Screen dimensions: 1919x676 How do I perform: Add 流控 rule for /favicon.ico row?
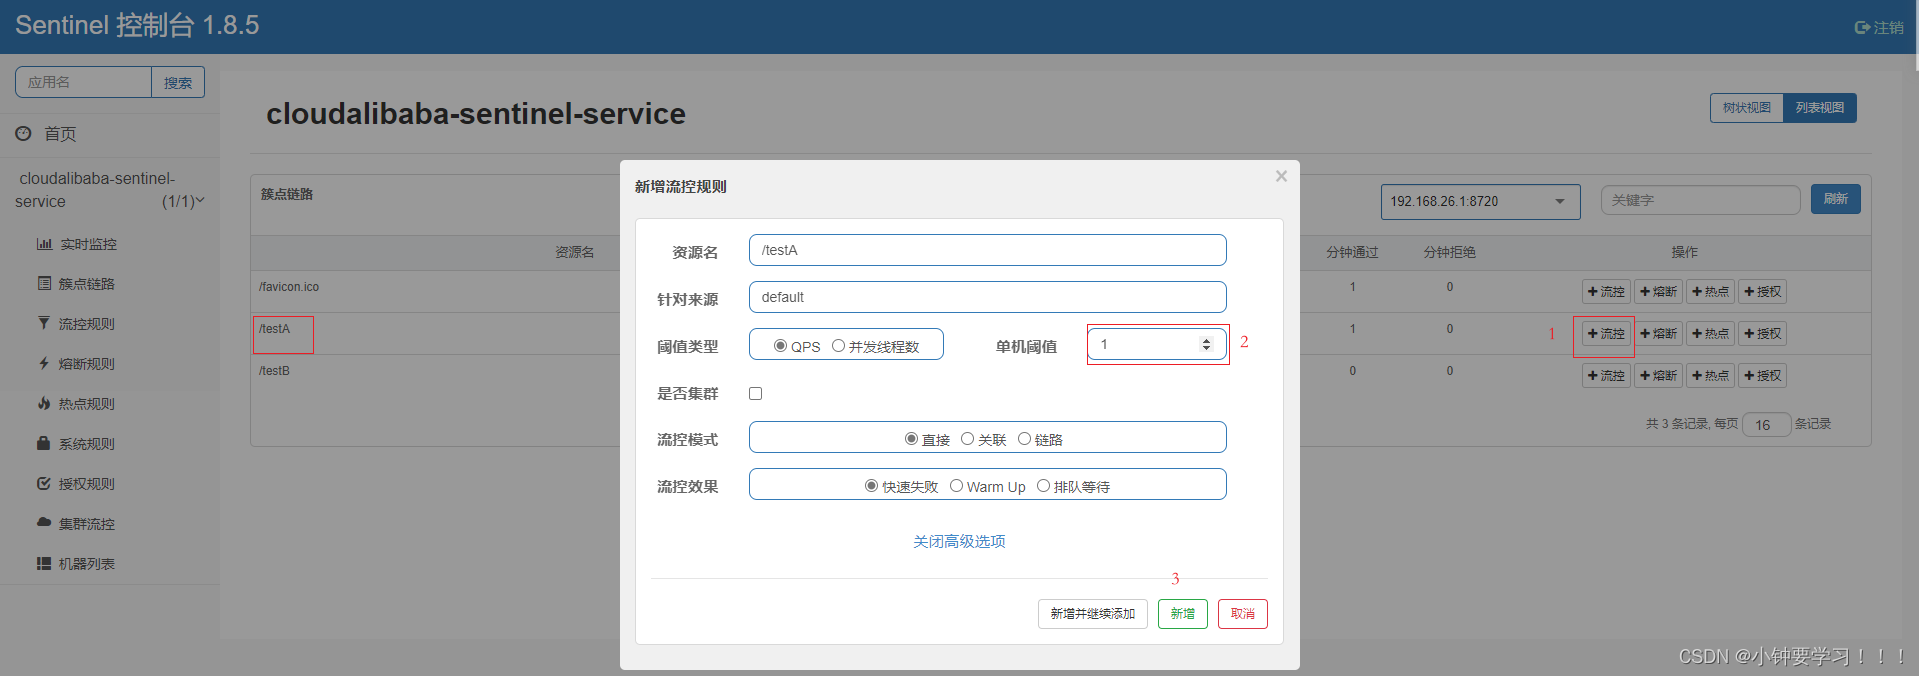pyautogui.click(x=1606, y=292)
